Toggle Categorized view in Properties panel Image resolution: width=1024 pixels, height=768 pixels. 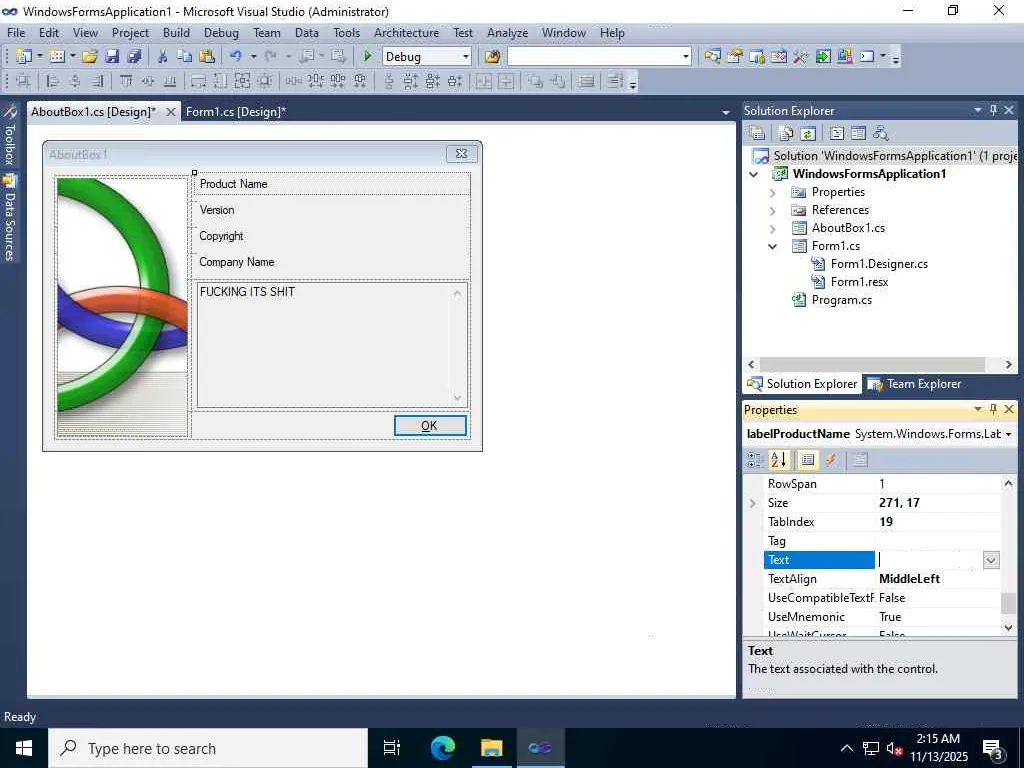756,460
